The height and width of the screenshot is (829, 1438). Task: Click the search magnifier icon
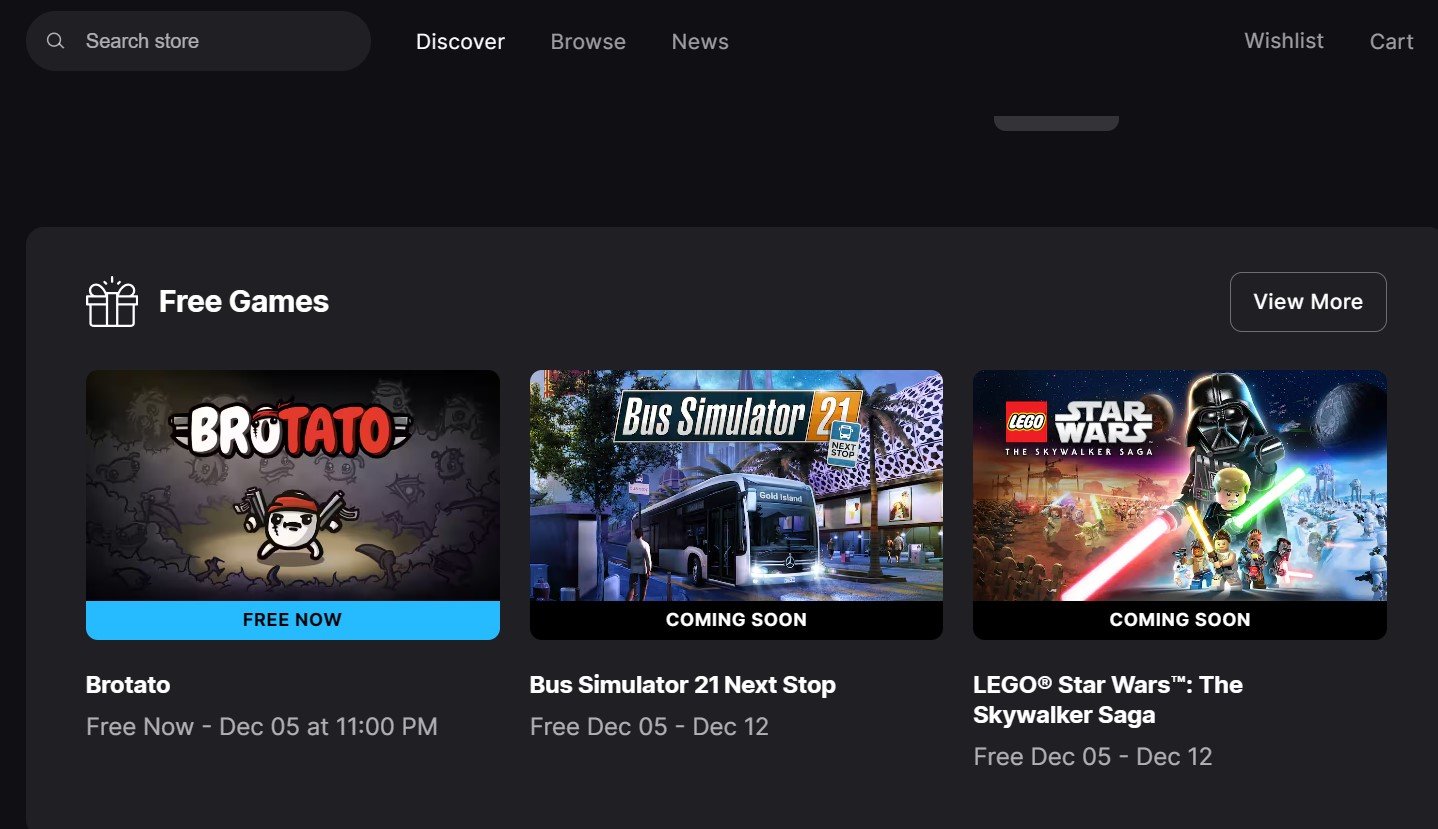(x=56, y=41)
